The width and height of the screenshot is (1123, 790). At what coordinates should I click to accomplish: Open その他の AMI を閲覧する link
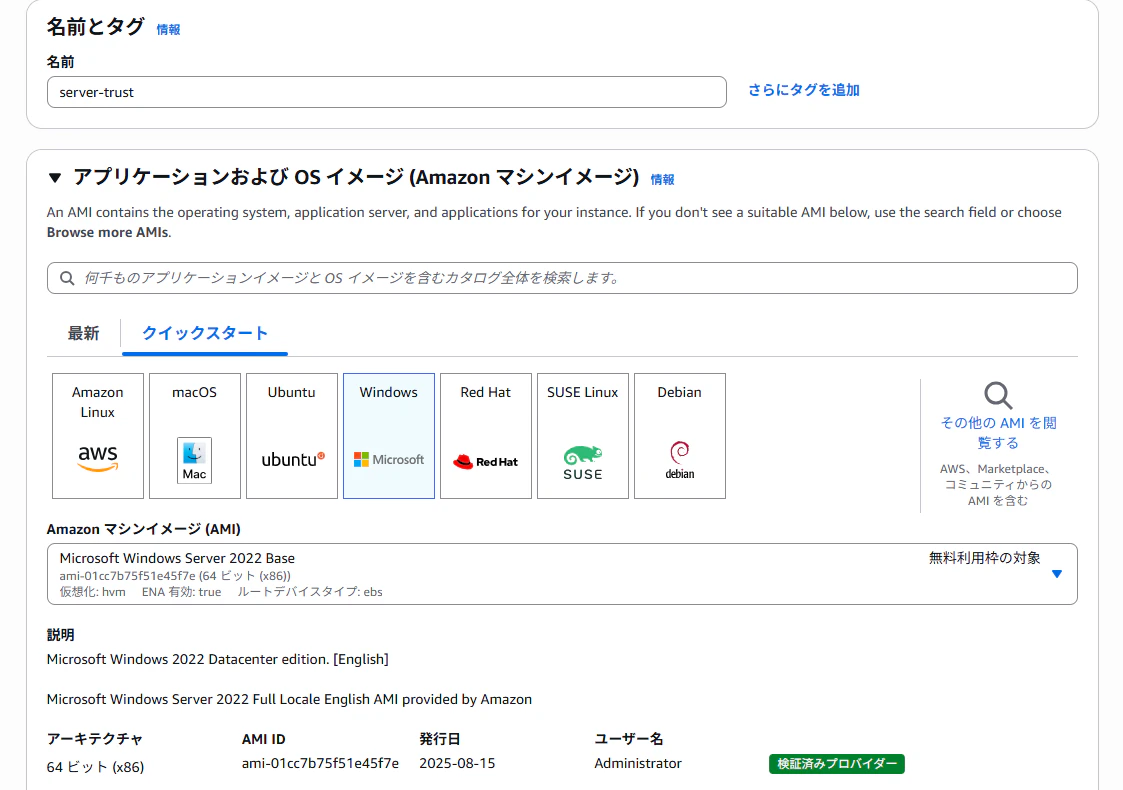coord(998,433)
